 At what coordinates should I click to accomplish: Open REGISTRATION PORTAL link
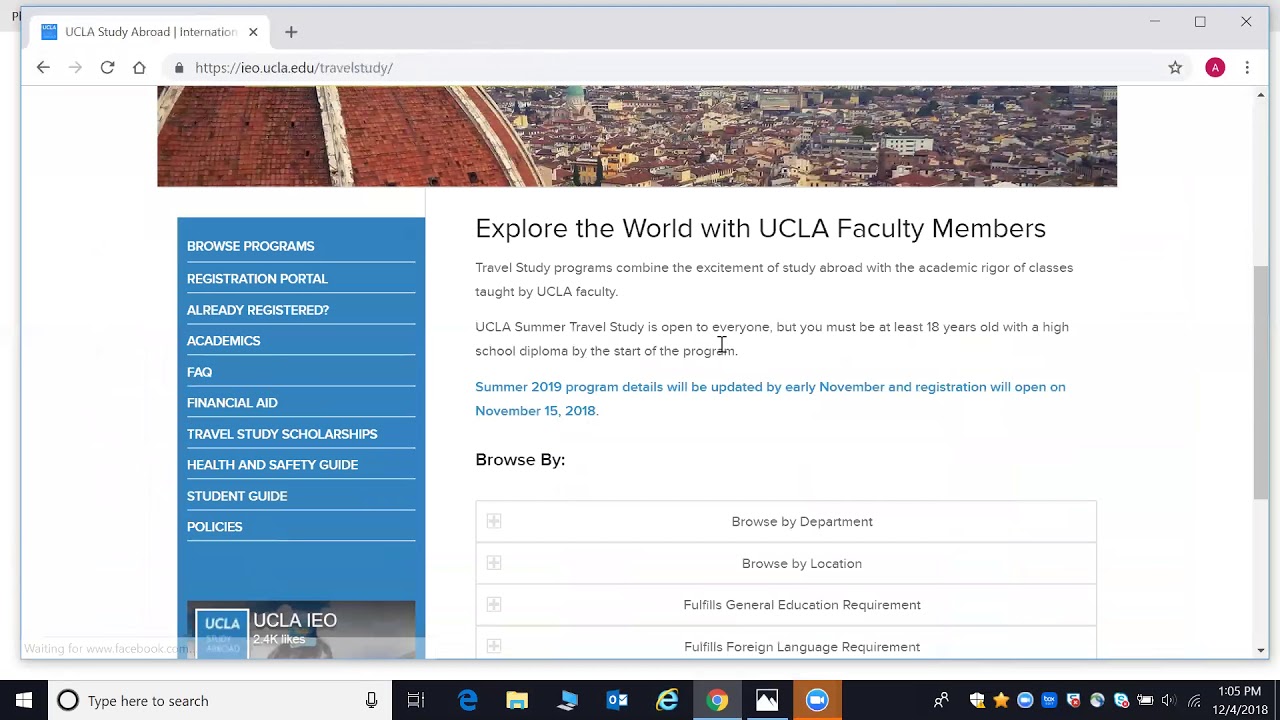click(x=257, y=279)
